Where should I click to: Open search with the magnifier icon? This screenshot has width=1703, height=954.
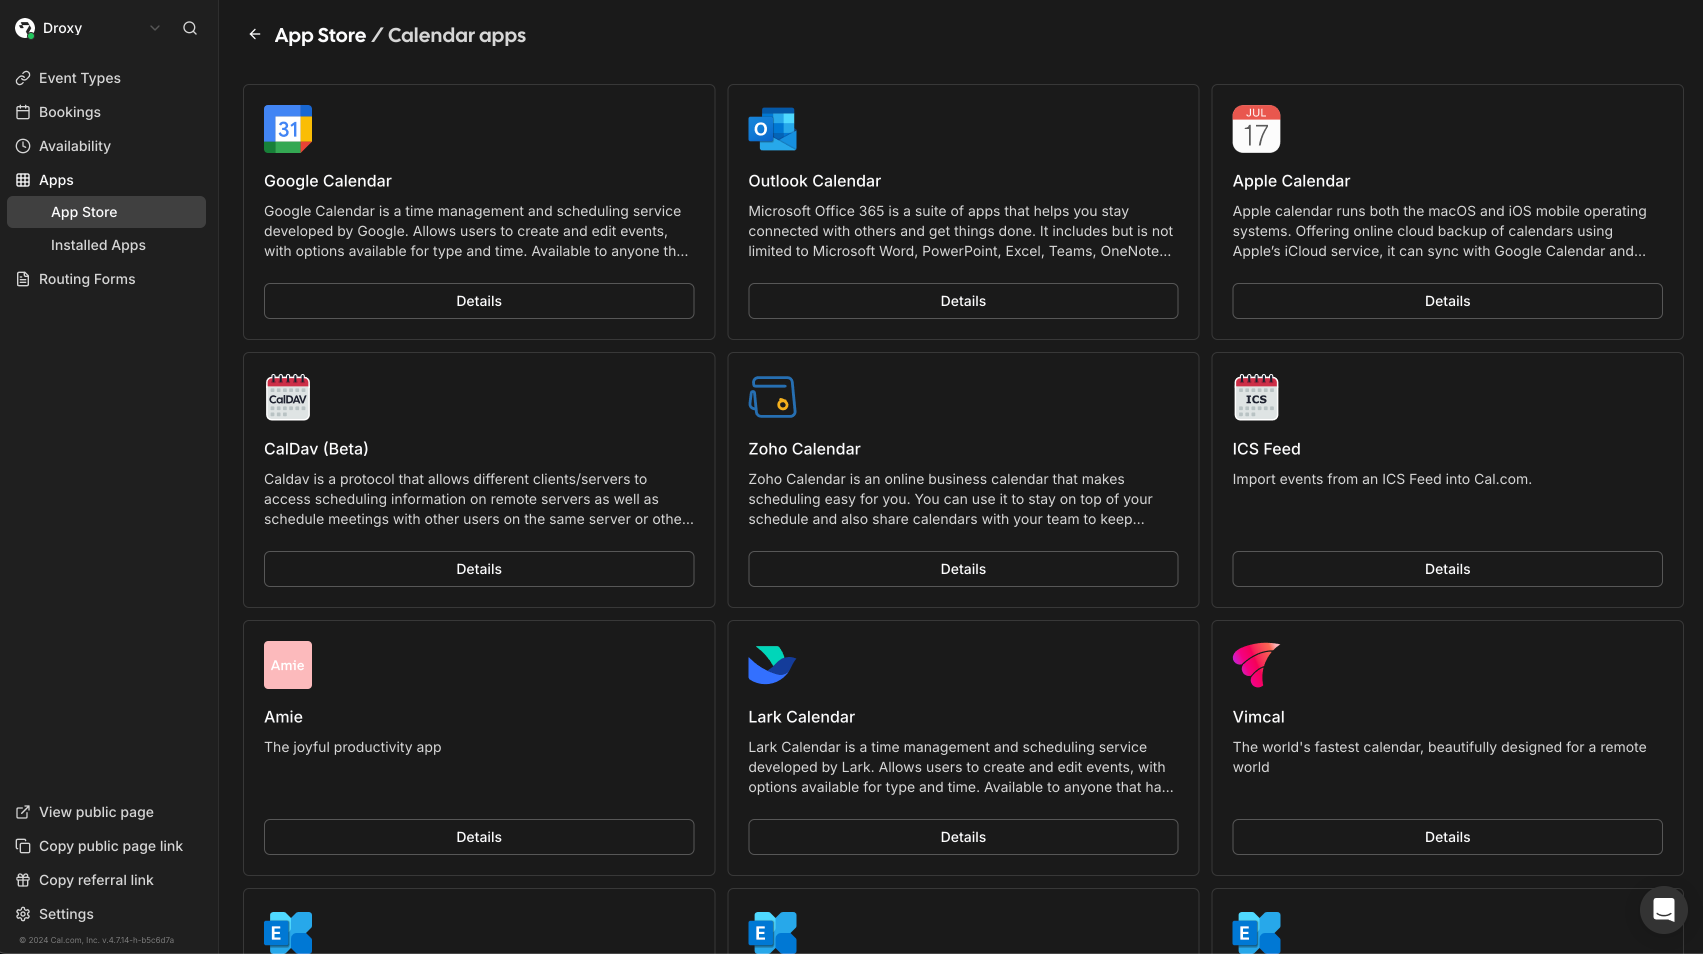click(189, 28)
